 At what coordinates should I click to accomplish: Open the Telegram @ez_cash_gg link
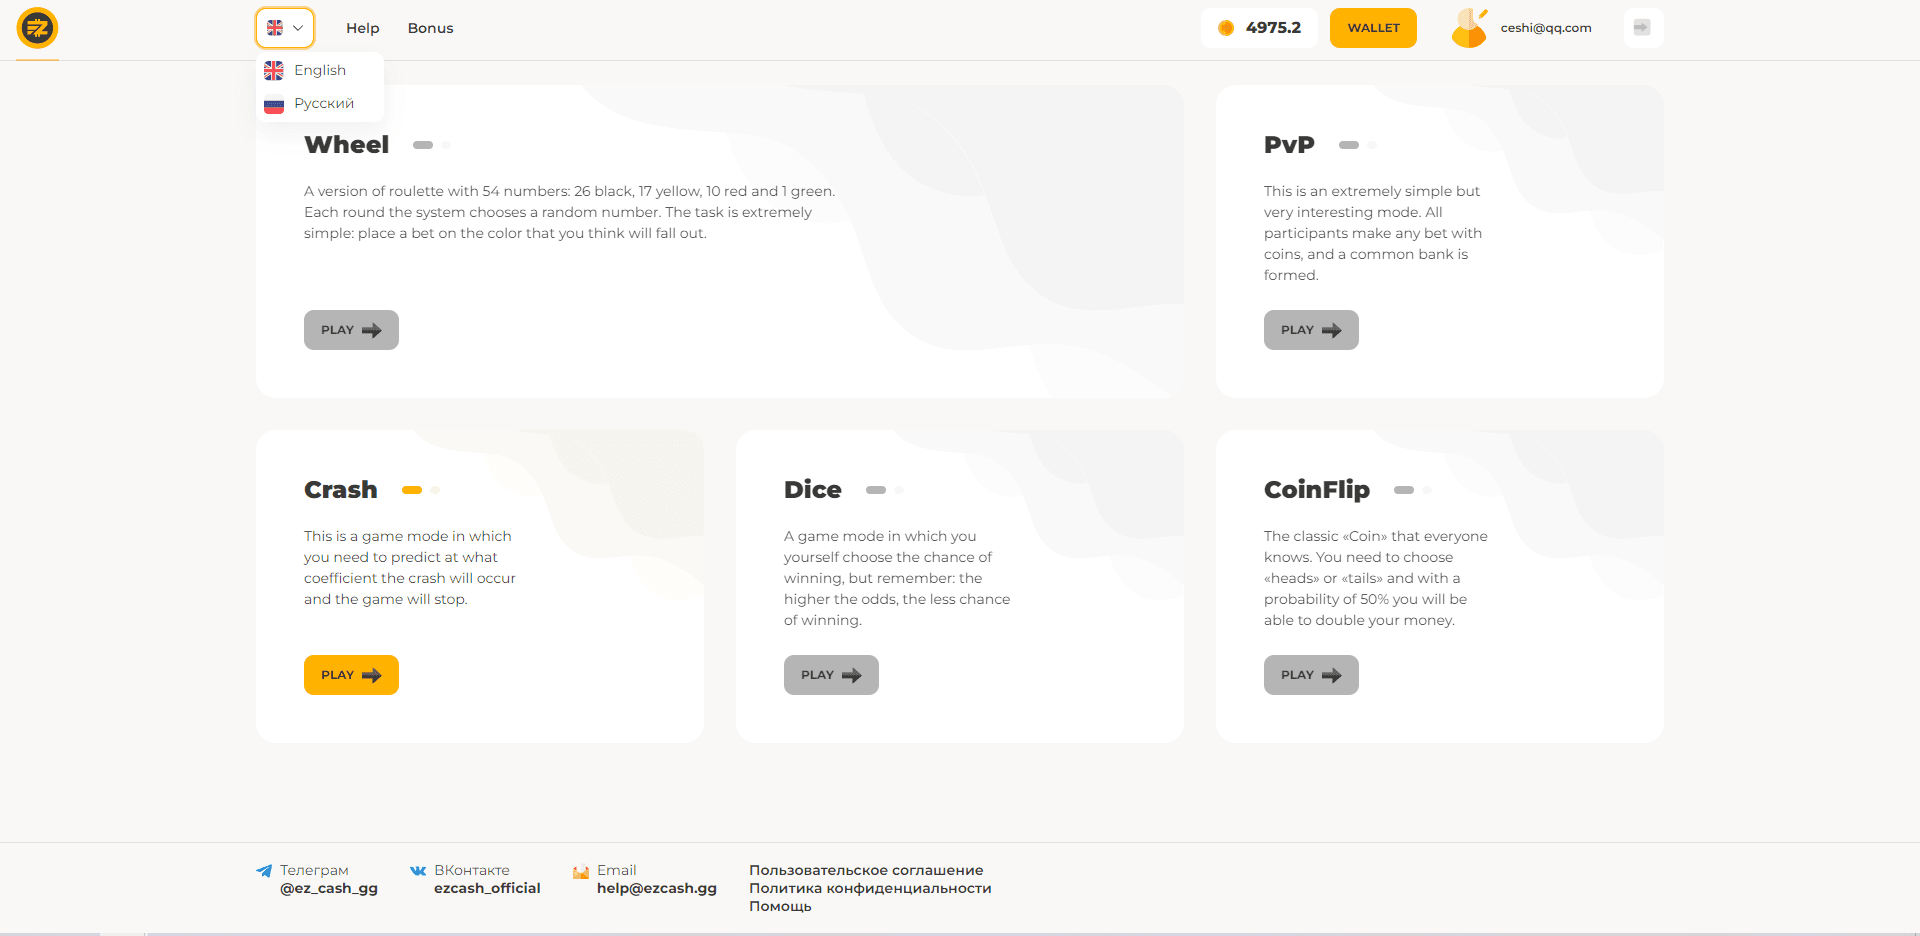(x=328, y=888)
